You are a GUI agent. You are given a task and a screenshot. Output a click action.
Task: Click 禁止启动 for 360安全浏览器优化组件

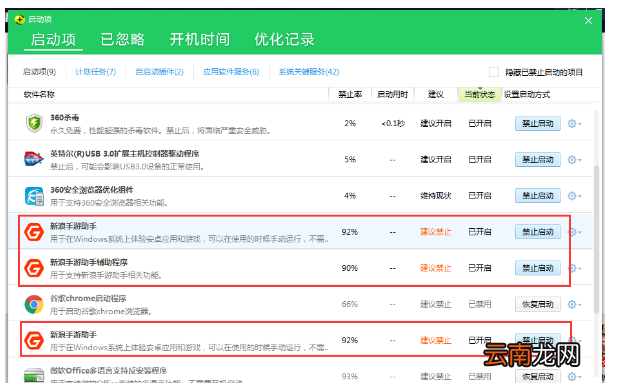tap(538, 196)
